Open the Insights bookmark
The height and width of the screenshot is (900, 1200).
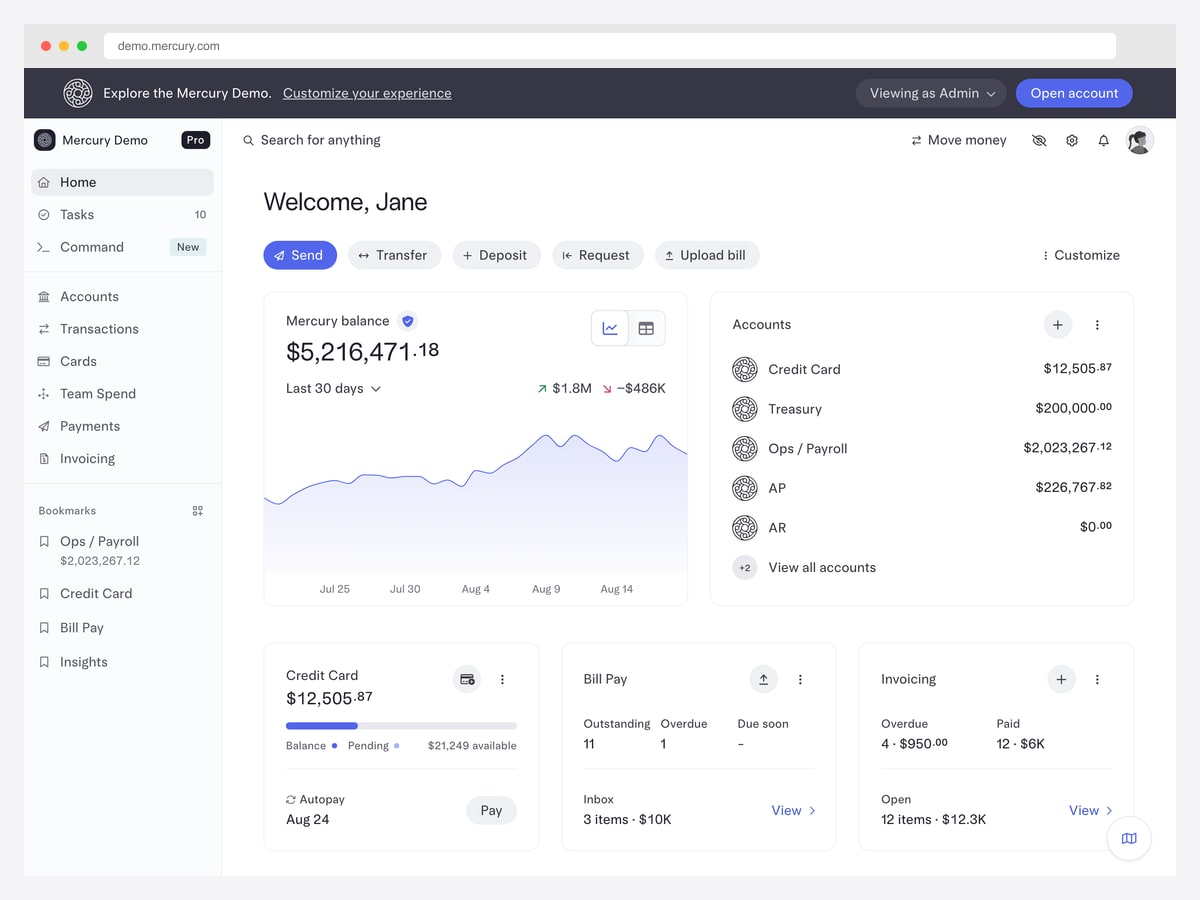point(122,662)
